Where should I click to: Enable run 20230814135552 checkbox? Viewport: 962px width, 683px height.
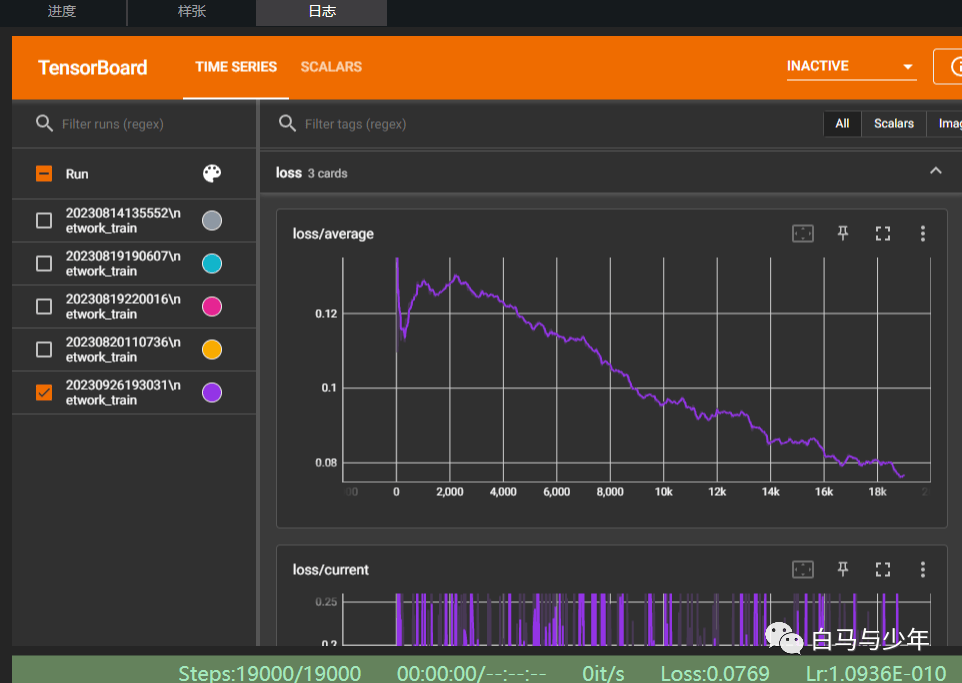tap(44, 220)
